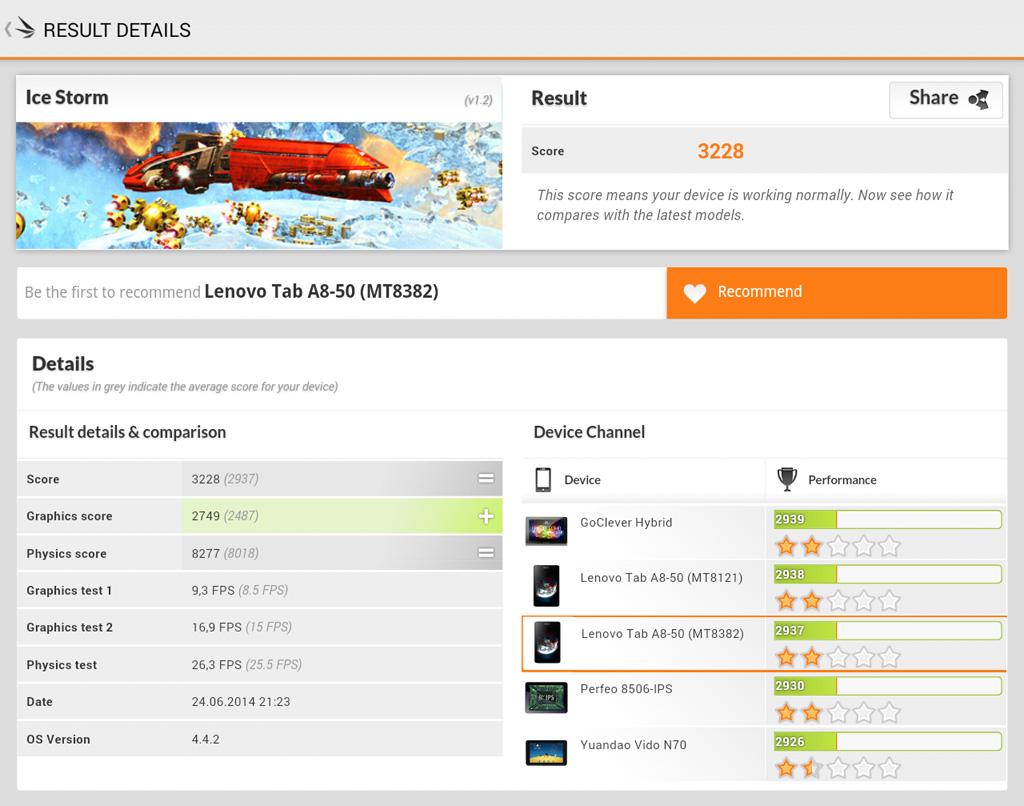Expand the Physics score row icon
The height and width of the screenshot is (806, 1024).
tap(486, 553)
